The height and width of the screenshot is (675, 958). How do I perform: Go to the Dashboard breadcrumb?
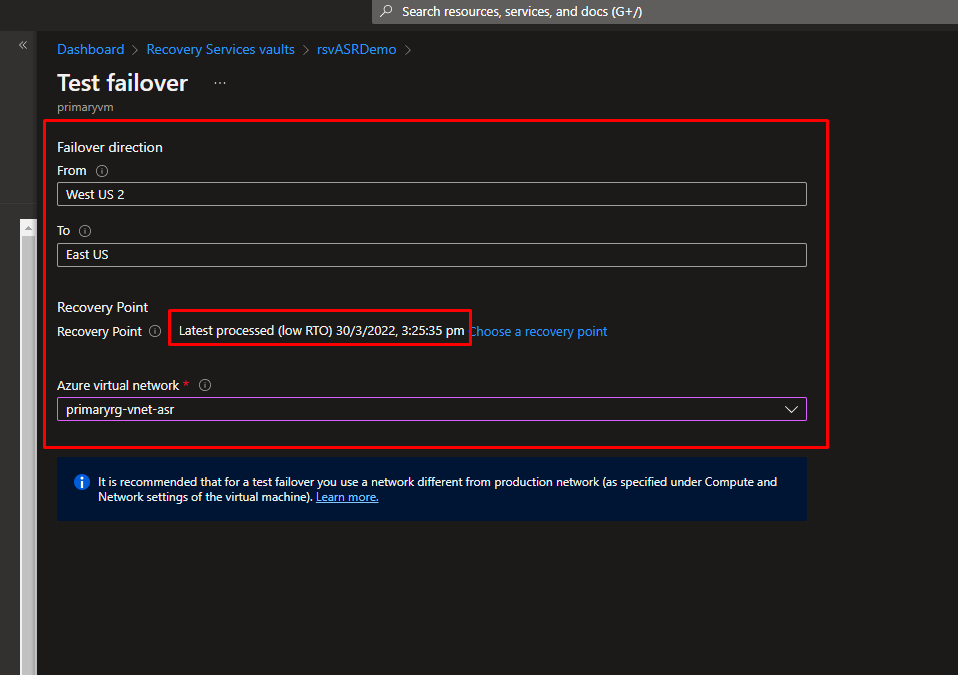click(x=90, y=49)
